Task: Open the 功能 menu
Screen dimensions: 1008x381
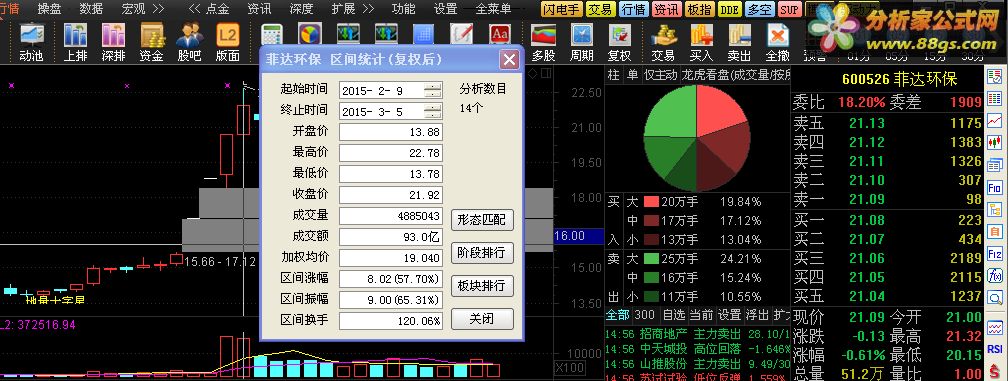Action: point(403,9)
